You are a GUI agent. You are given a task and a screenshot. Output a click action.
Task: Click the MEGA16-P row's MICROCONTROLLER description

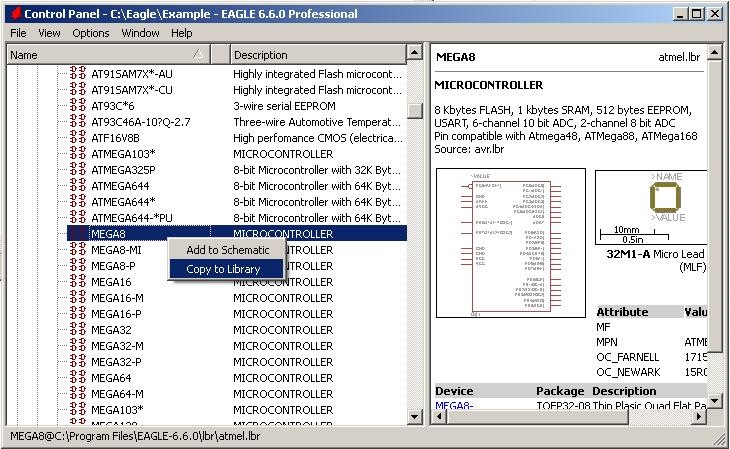point(283,313)
